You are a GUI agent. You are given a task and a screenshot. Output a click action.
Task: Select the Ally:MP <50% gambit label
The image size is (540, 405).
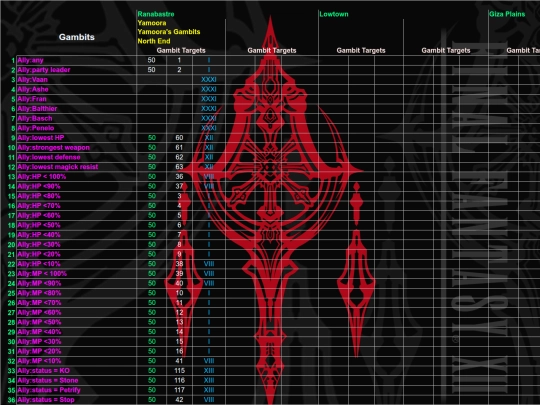click(39, 322)
